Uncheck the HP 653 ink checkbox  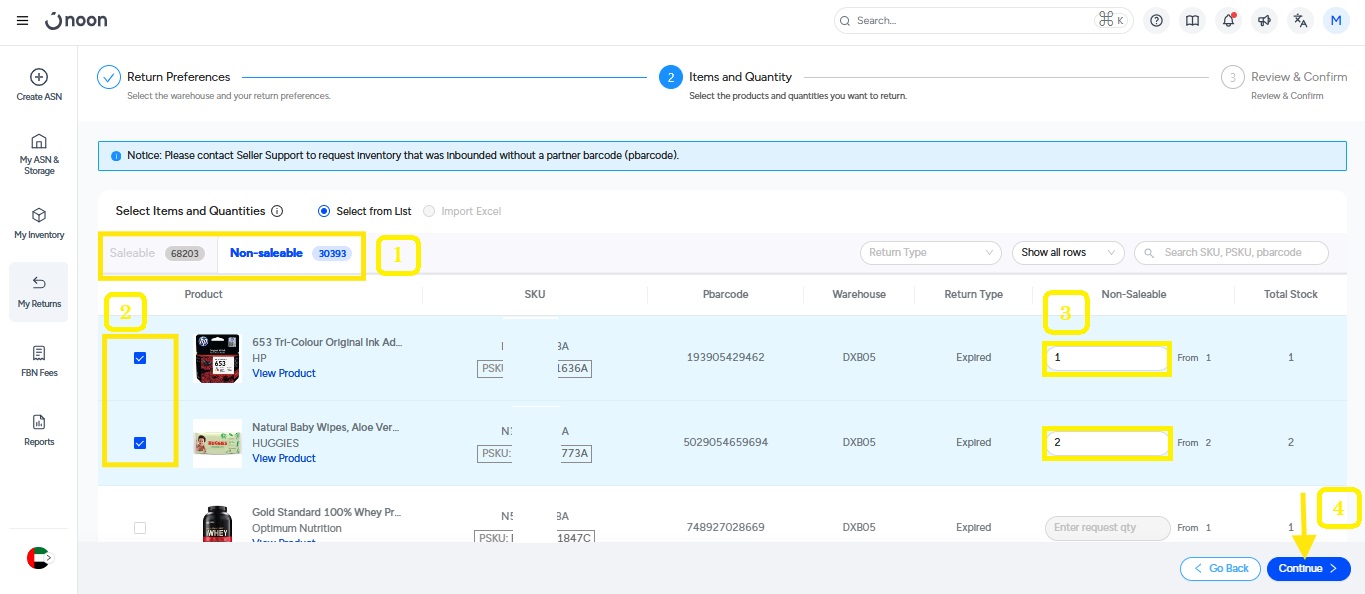140,358
